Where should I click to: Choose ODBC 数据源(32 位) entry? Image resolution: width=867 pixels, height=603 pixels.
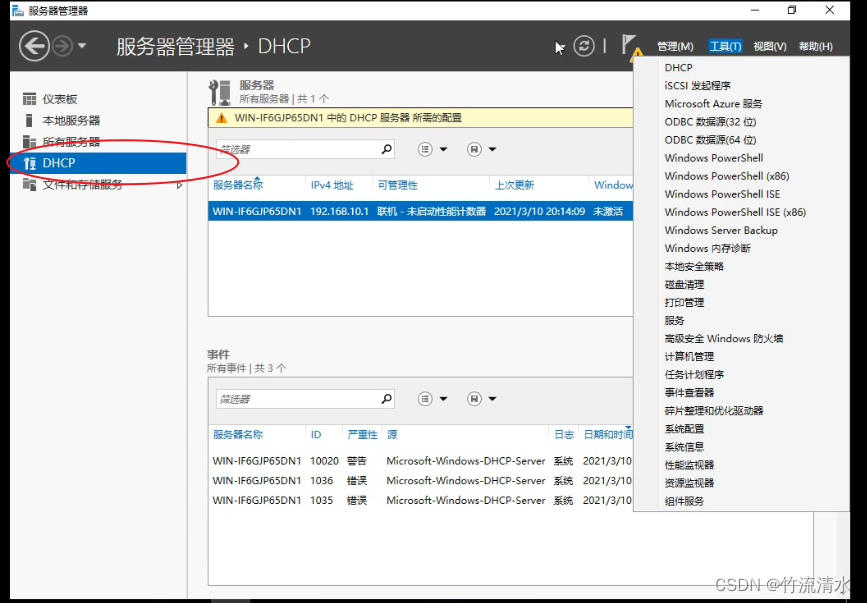click(x=710, y=122)
